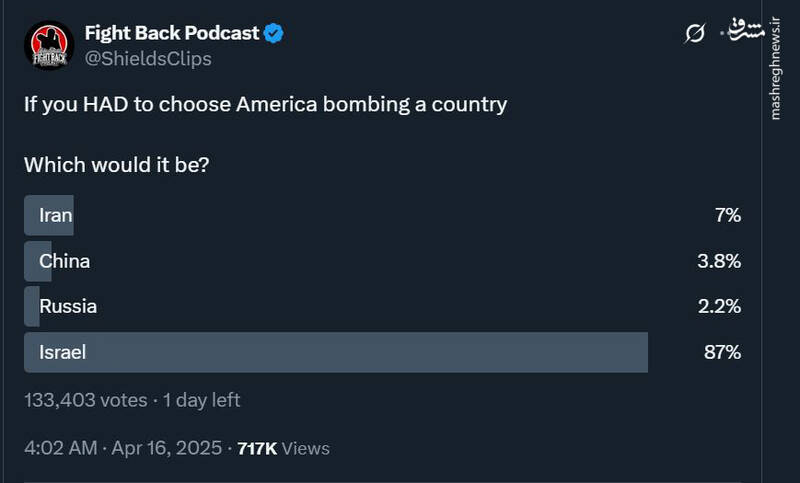Click the 3.8% result for China

pos(718,261)
